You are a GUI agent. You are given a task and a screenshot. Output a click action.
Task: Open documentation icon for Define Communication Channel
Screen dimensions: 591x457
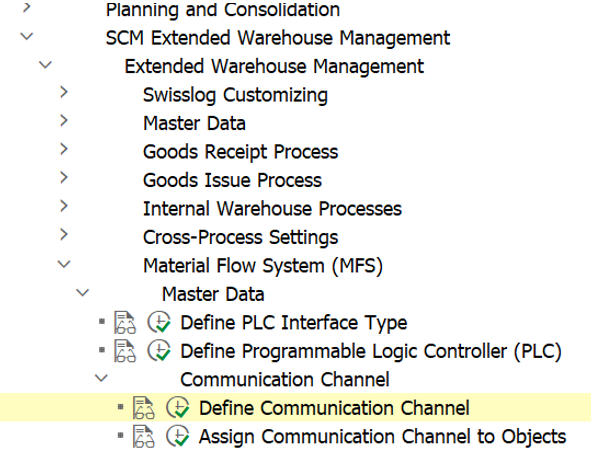[x=144, y=408]
